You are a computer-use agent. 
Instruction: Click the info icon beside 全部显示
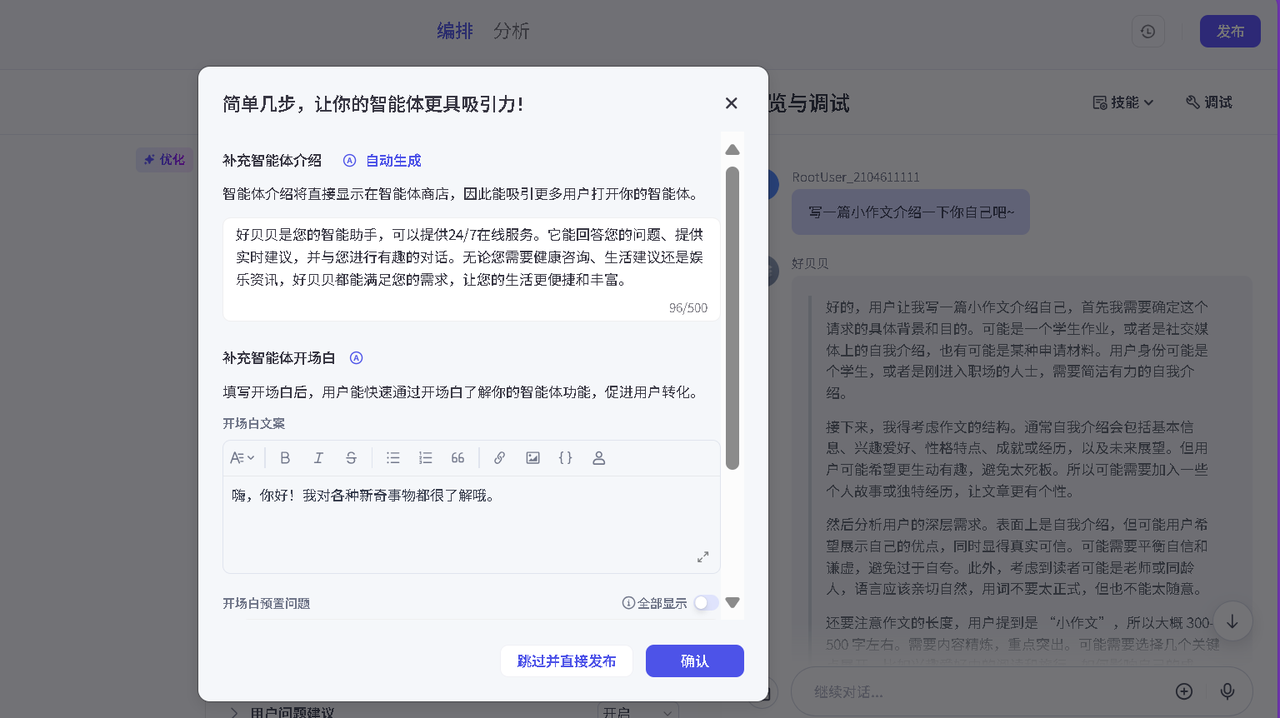click(x=629, y=603)
